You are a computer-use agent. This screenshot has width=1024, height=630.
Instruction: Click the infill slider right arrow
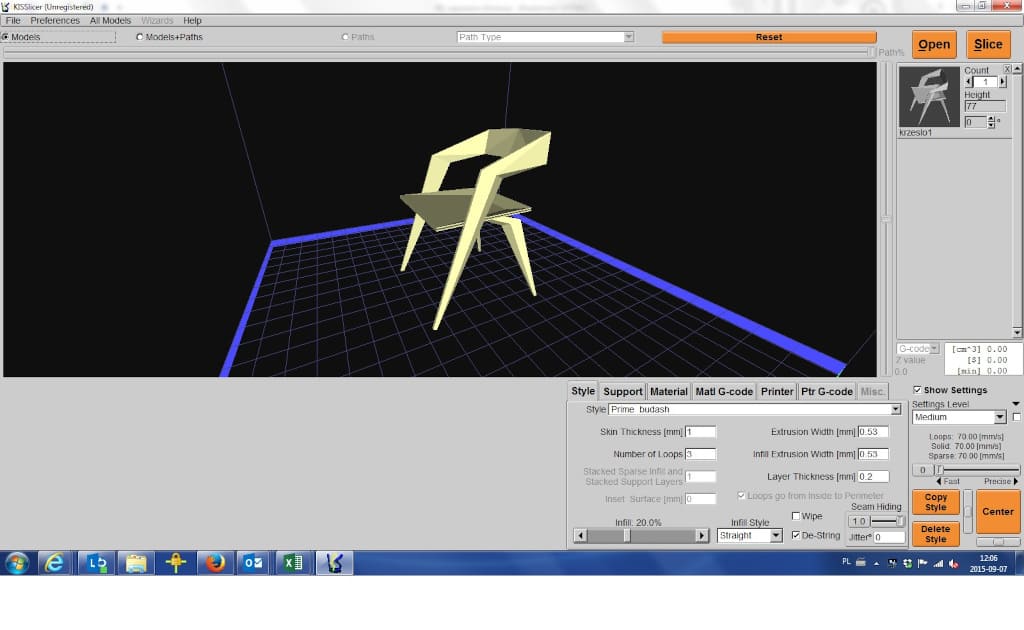pos(702,536)
